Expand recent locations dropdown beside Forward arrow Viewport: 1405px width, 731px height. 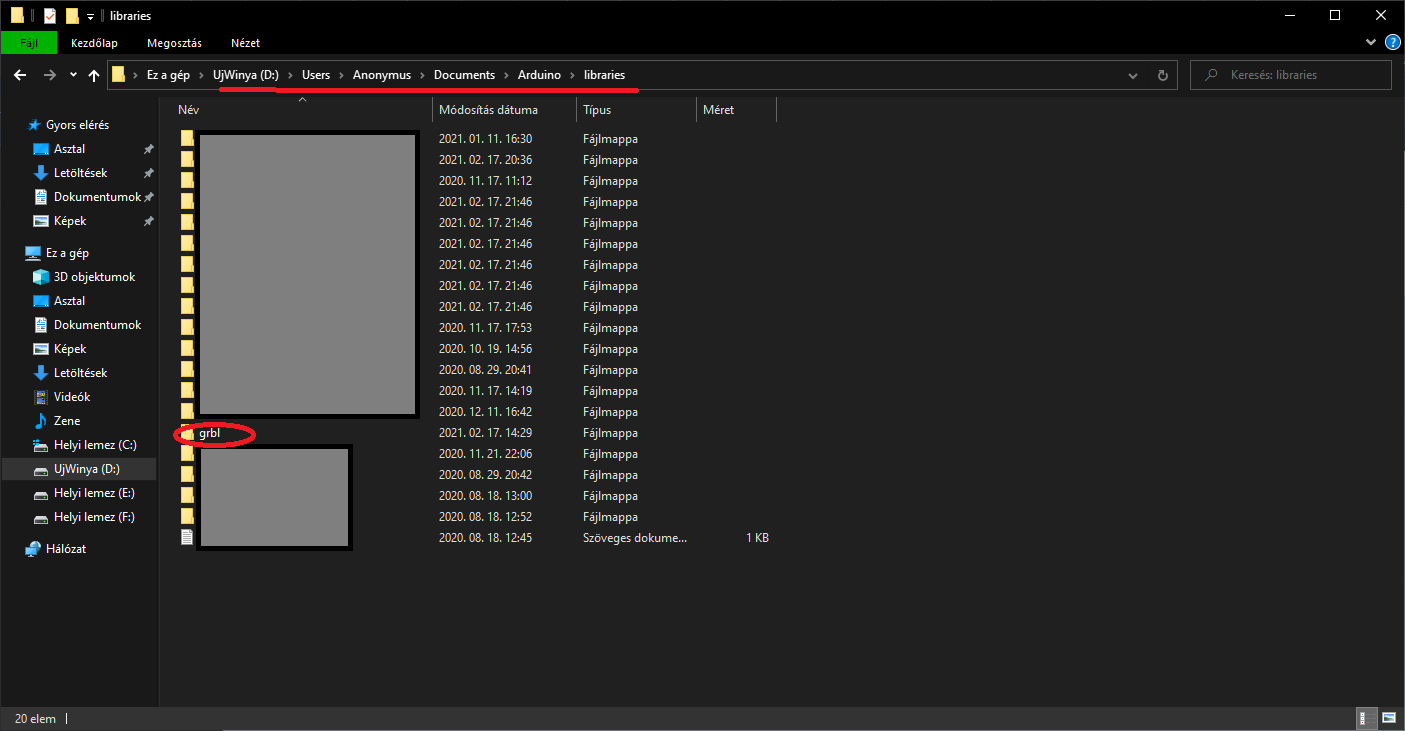(x=73, y=75)
